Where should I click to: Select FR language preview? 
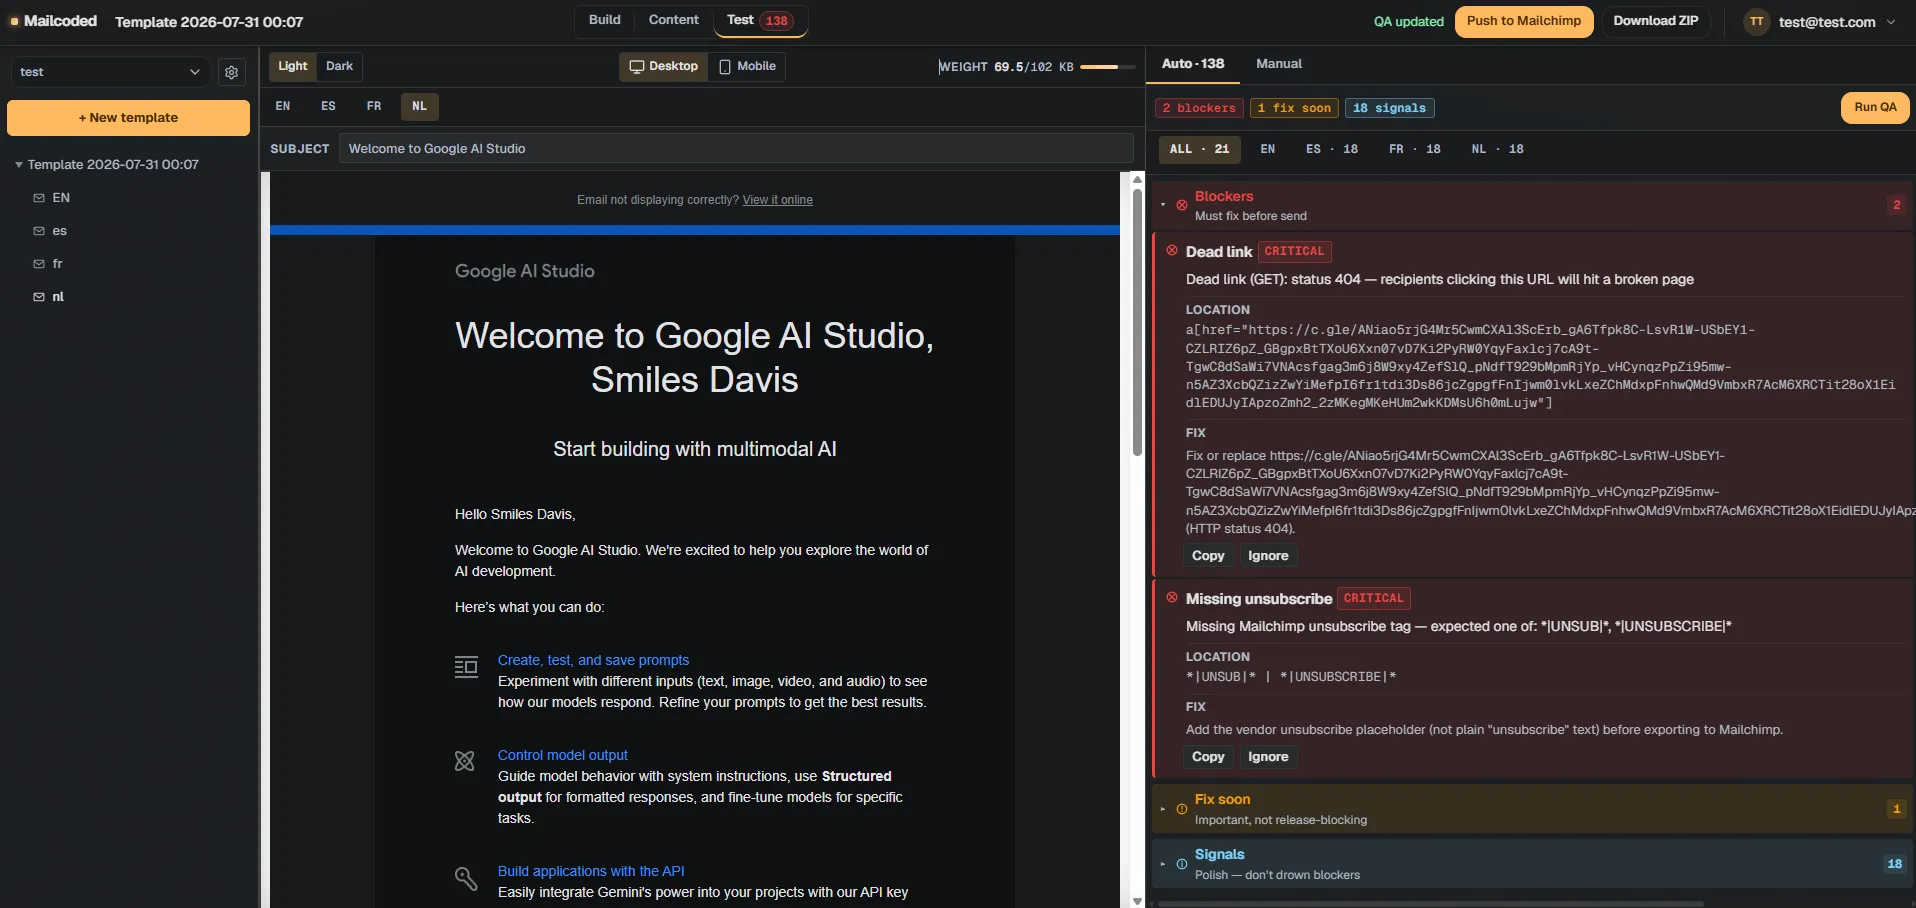374,106
